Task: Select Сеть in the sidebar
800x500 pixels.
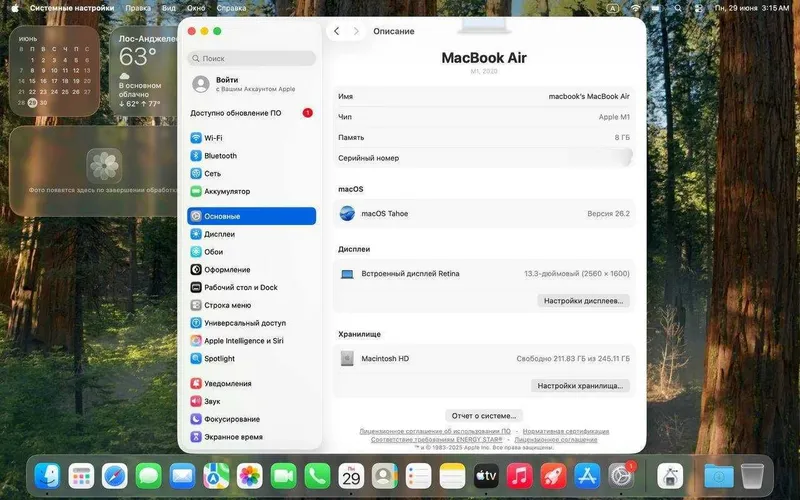Action: (x=251, y=173)
